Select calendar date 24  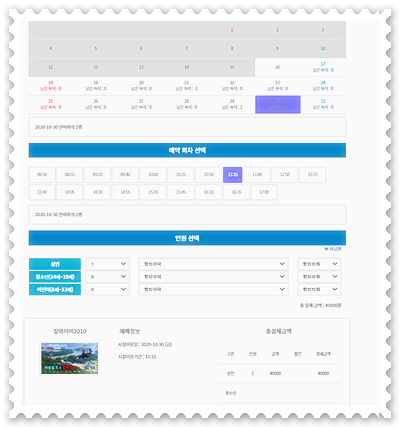323,86
